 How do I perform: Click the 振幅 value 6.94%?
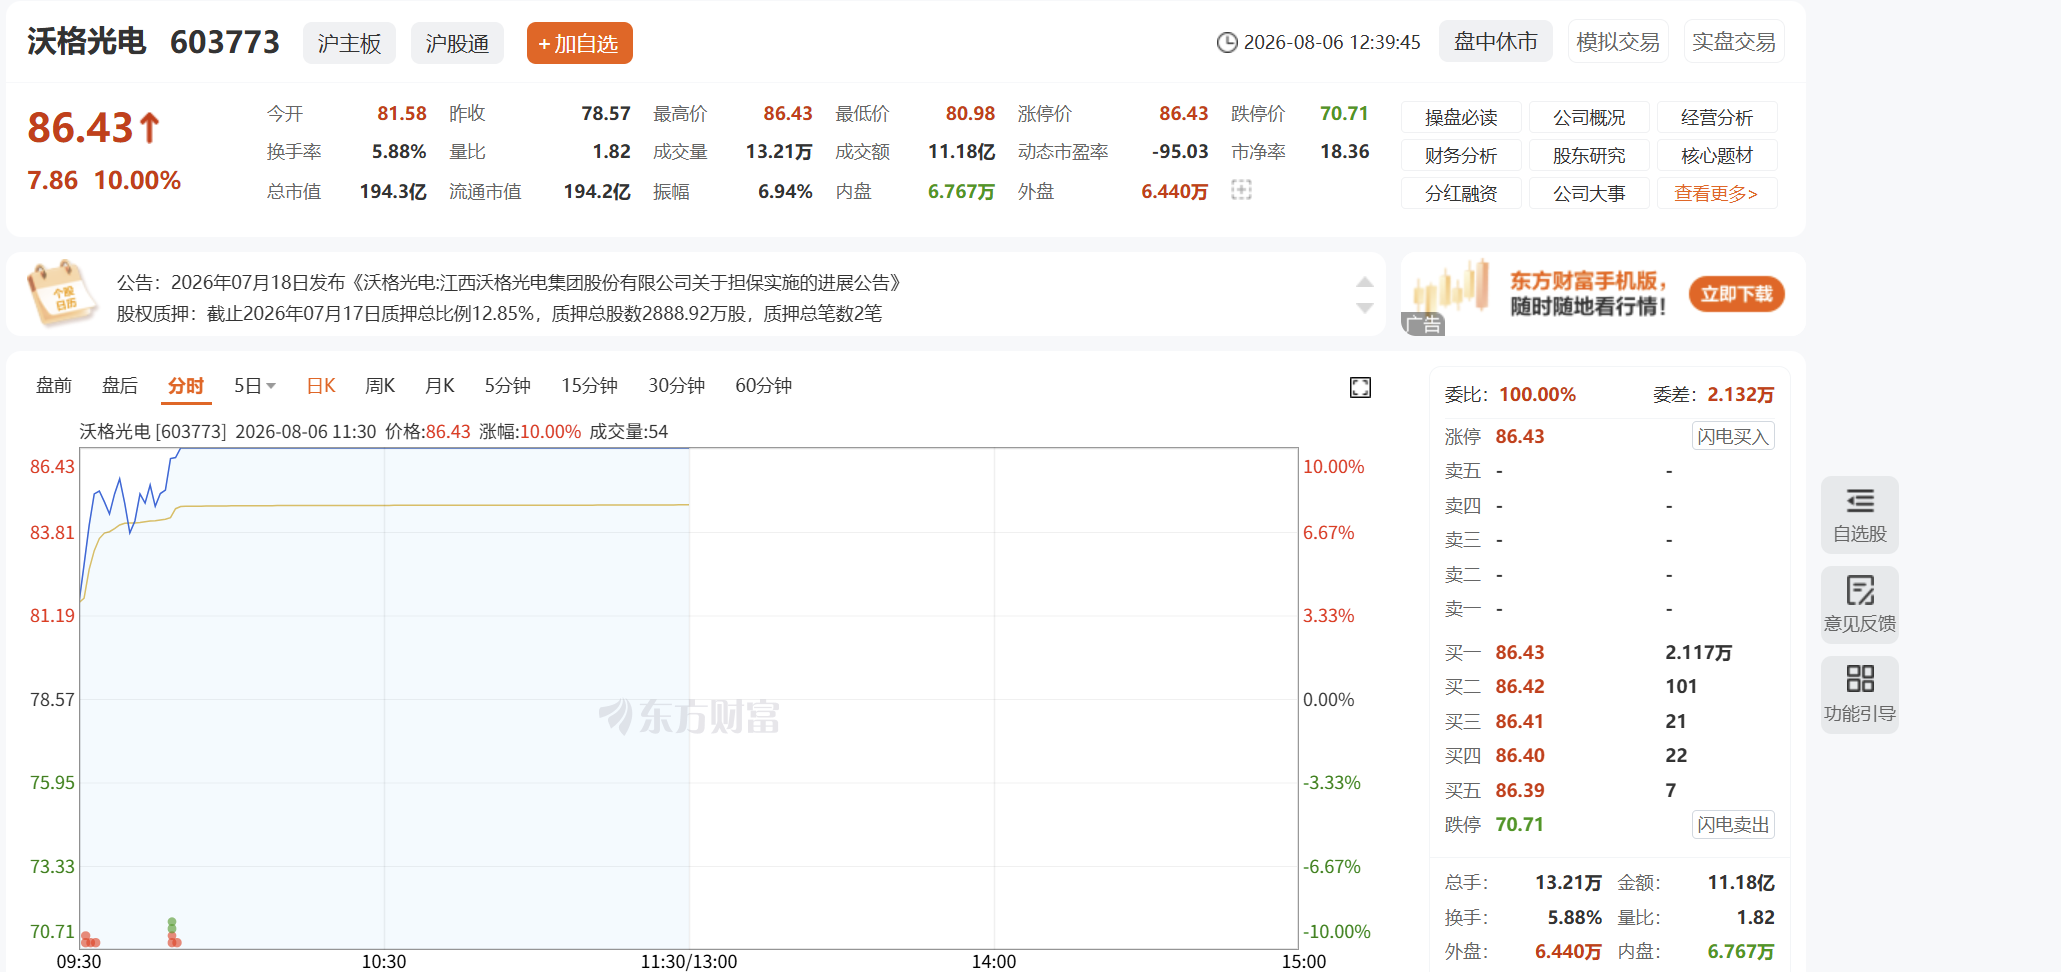point(785,191)
